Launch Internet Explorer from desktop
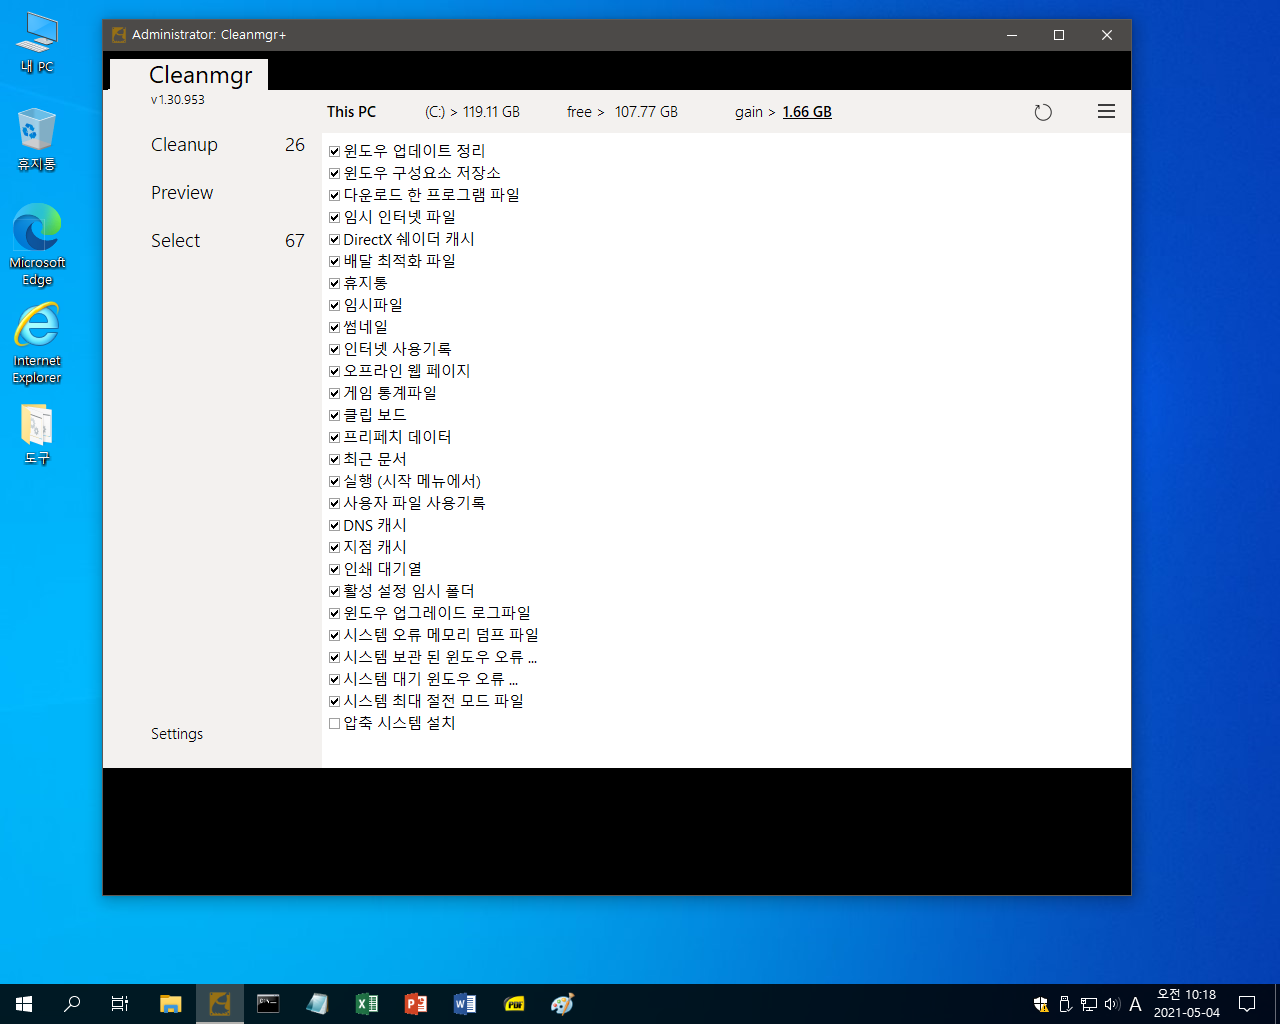 (37, 343)
